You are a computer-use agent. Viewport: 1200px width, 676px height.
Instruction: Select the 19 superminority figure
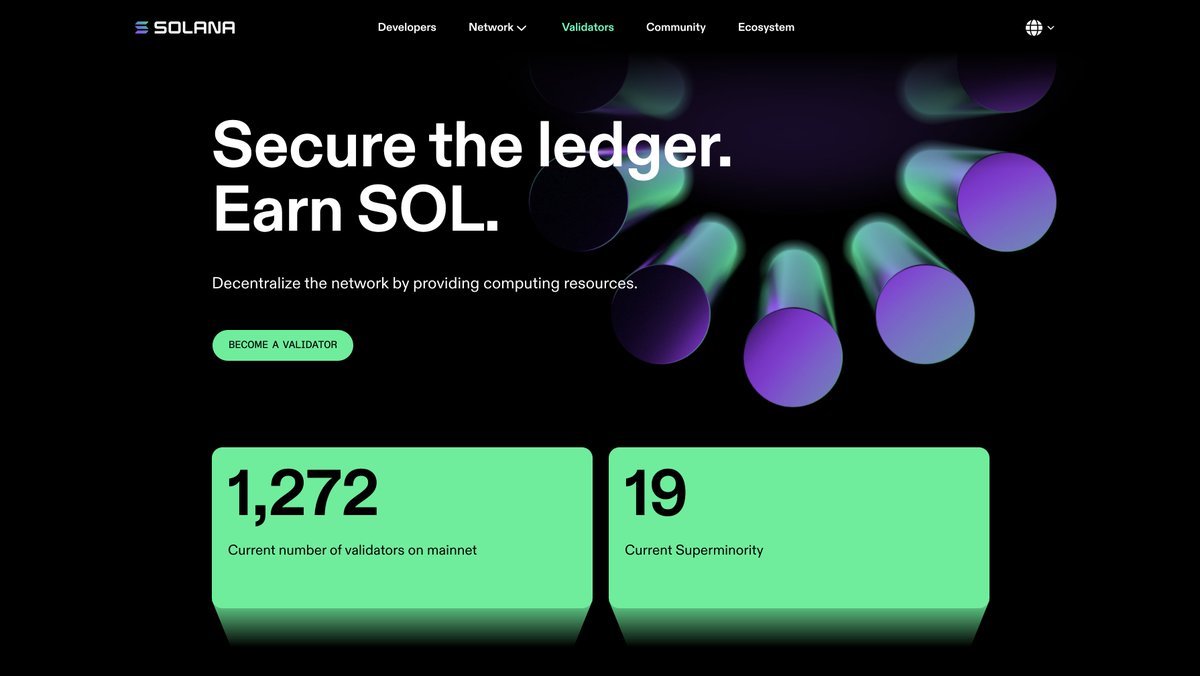coord(655,494)
